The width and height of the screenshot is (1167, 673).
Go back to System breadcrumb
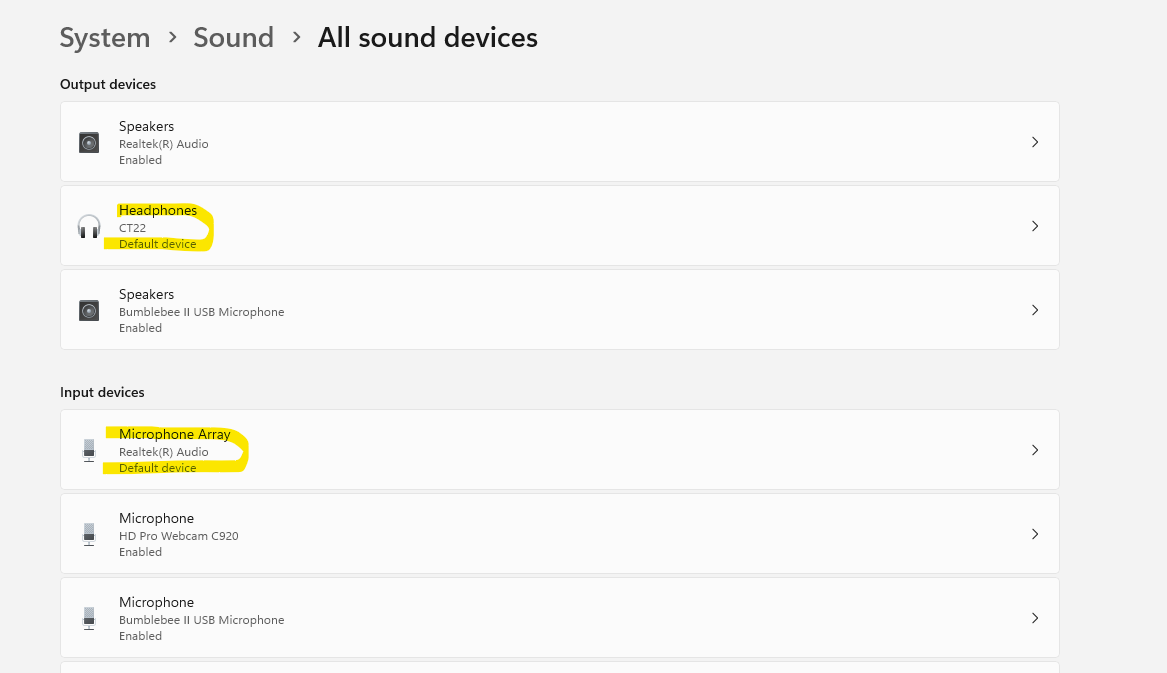[x=105, y=38]
